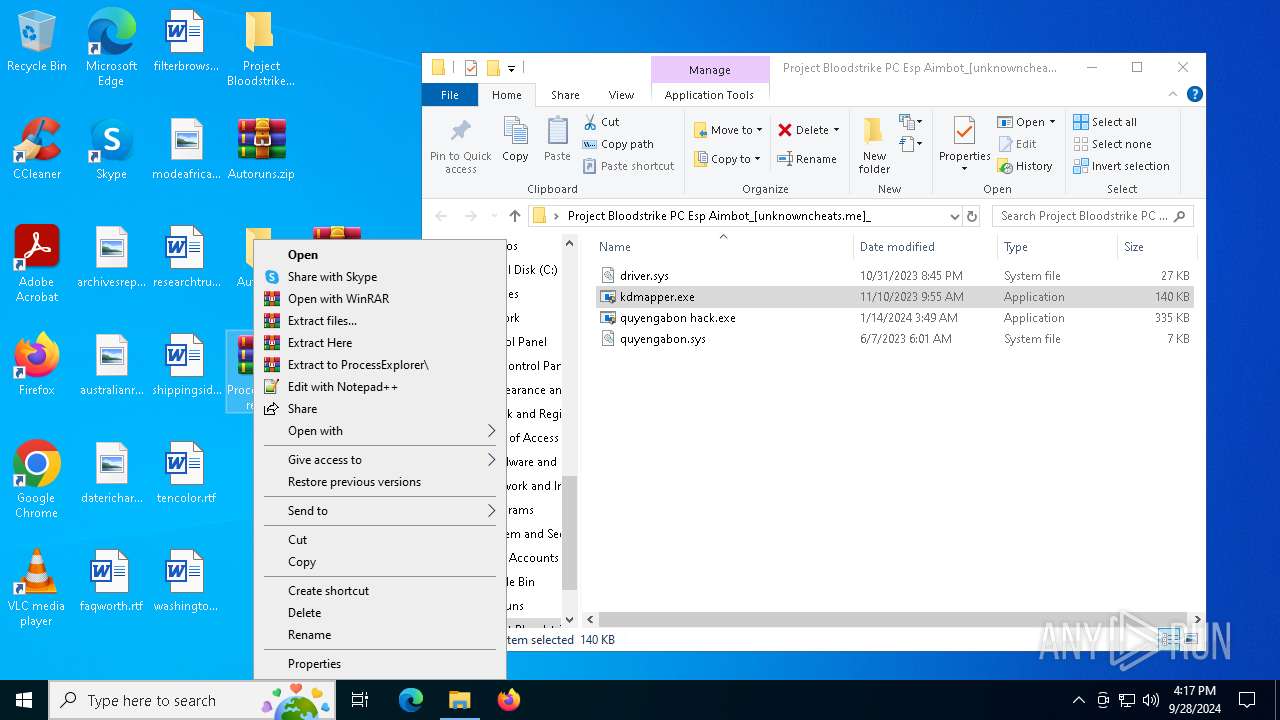Open the notification center icon
This screenshot has width=1280, height=720.
pos(1247,700)
